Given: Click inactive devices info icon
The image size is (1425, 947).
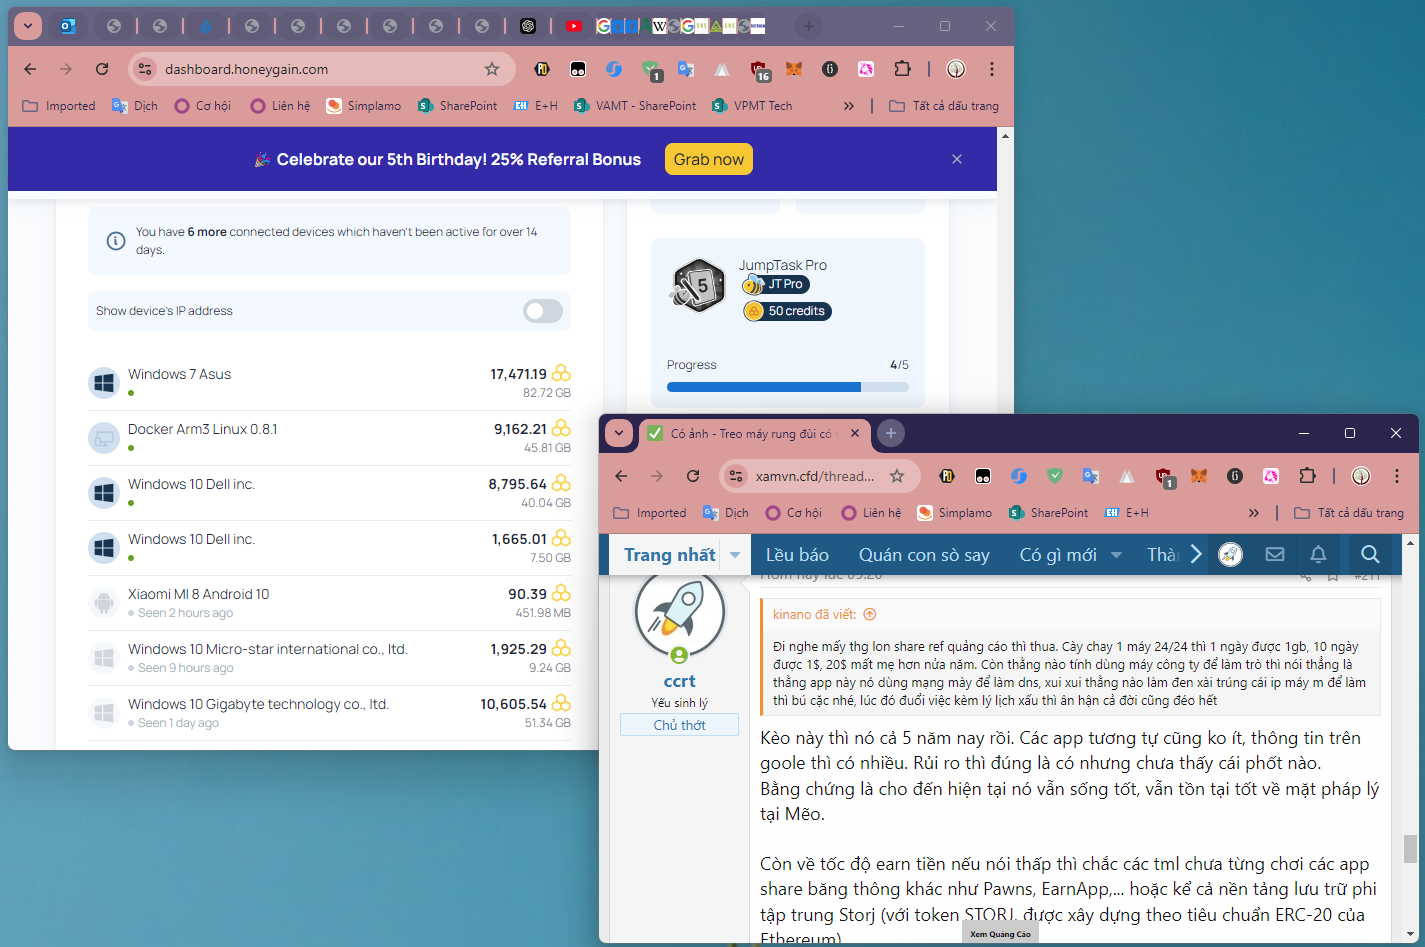Looking at the screenshot, I should (x=116, y=241).
